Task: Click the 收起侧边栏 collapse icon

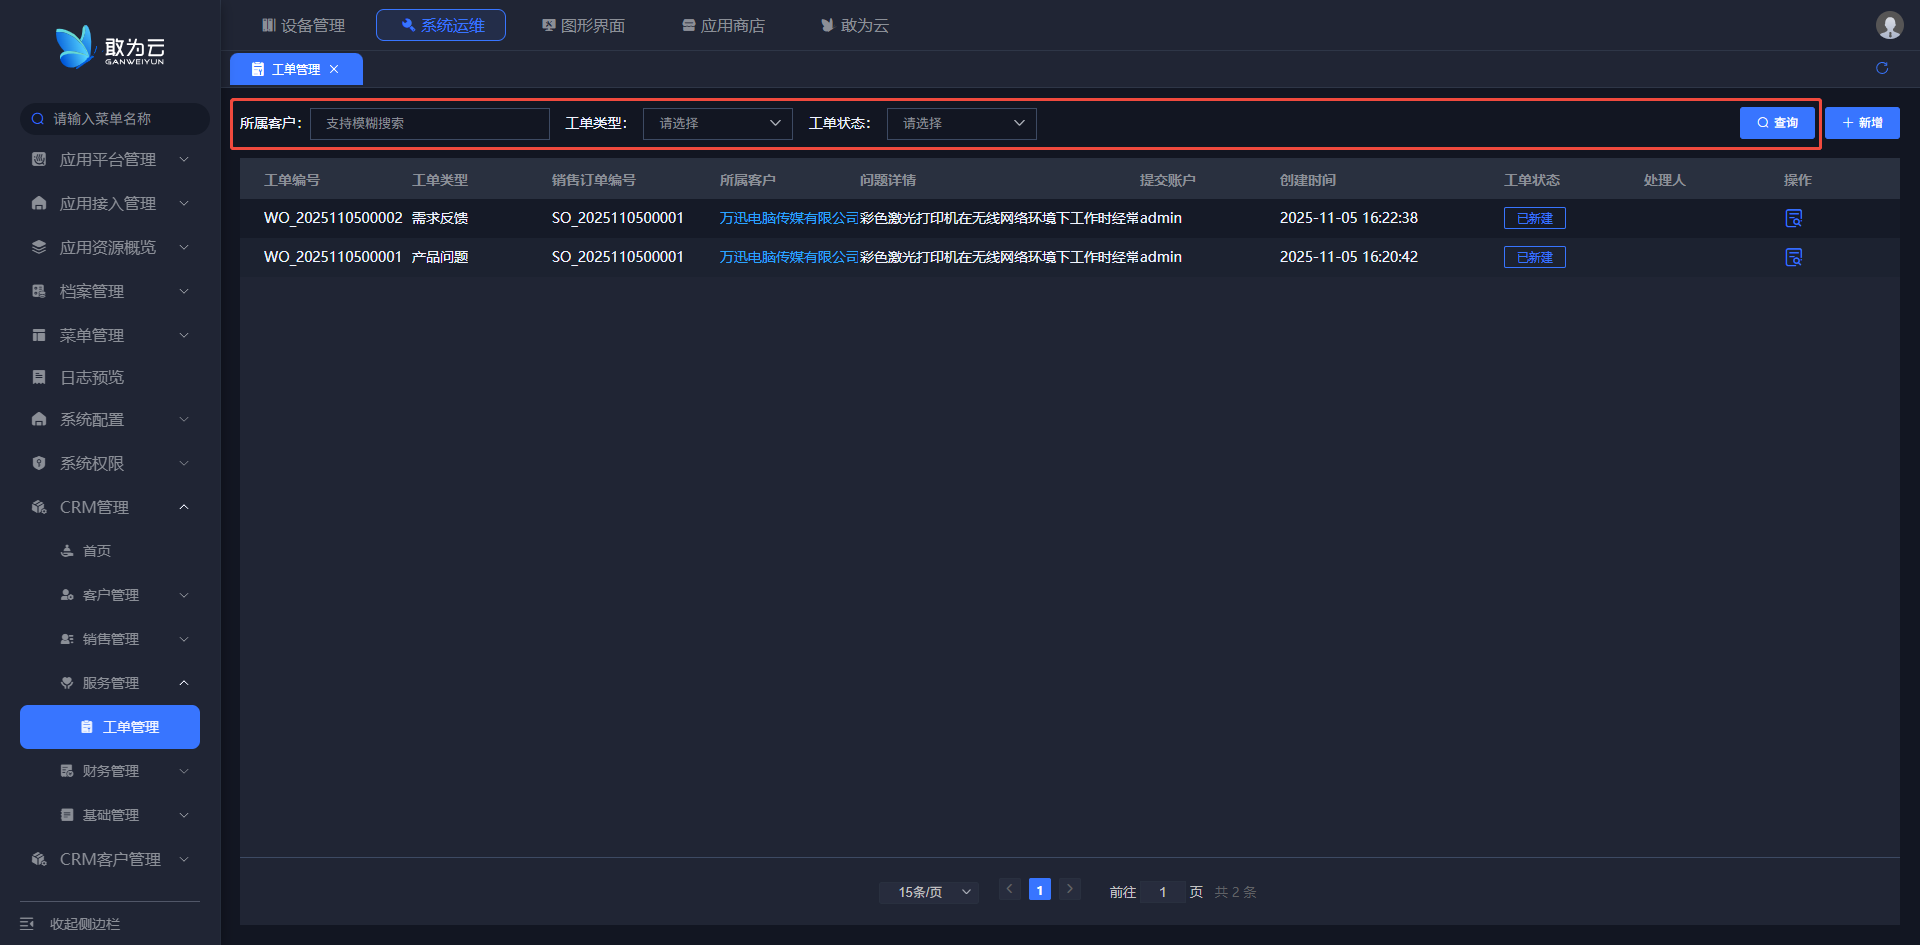Action: (27, 924)
